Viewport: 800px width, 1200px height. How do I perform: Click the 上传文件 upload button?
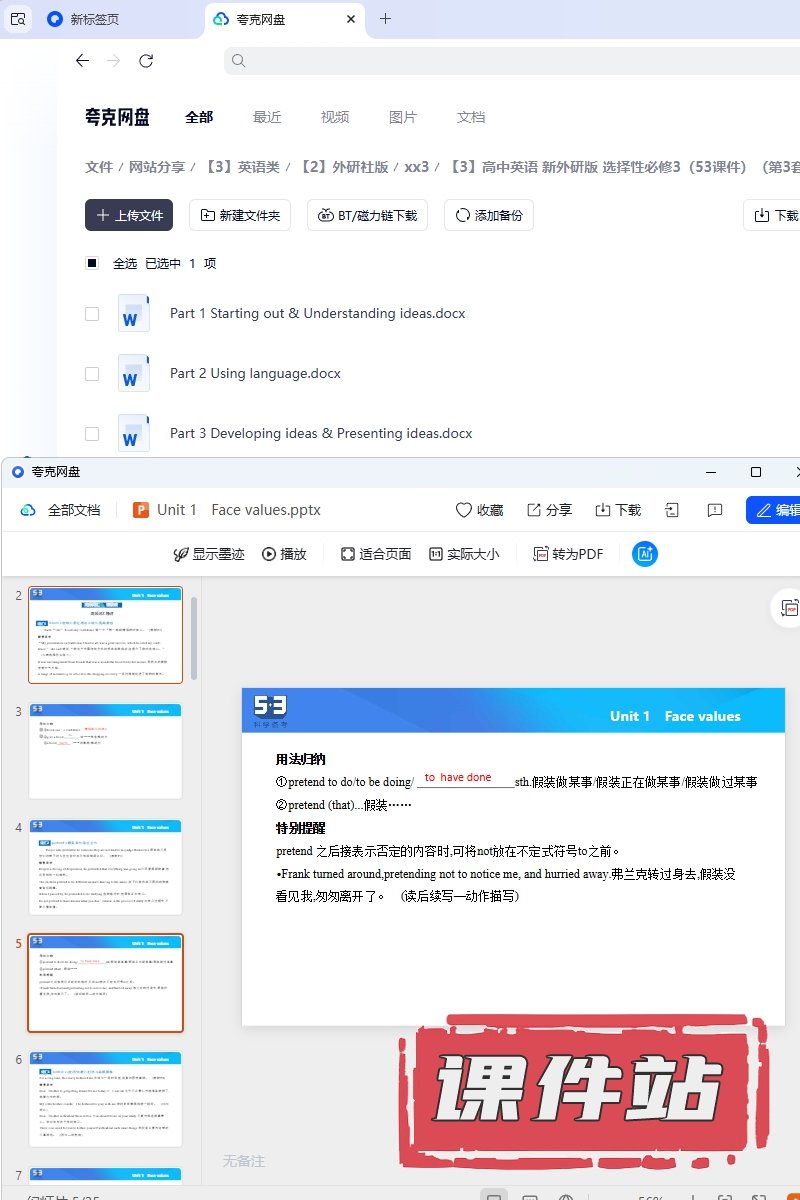coord(129,215)
